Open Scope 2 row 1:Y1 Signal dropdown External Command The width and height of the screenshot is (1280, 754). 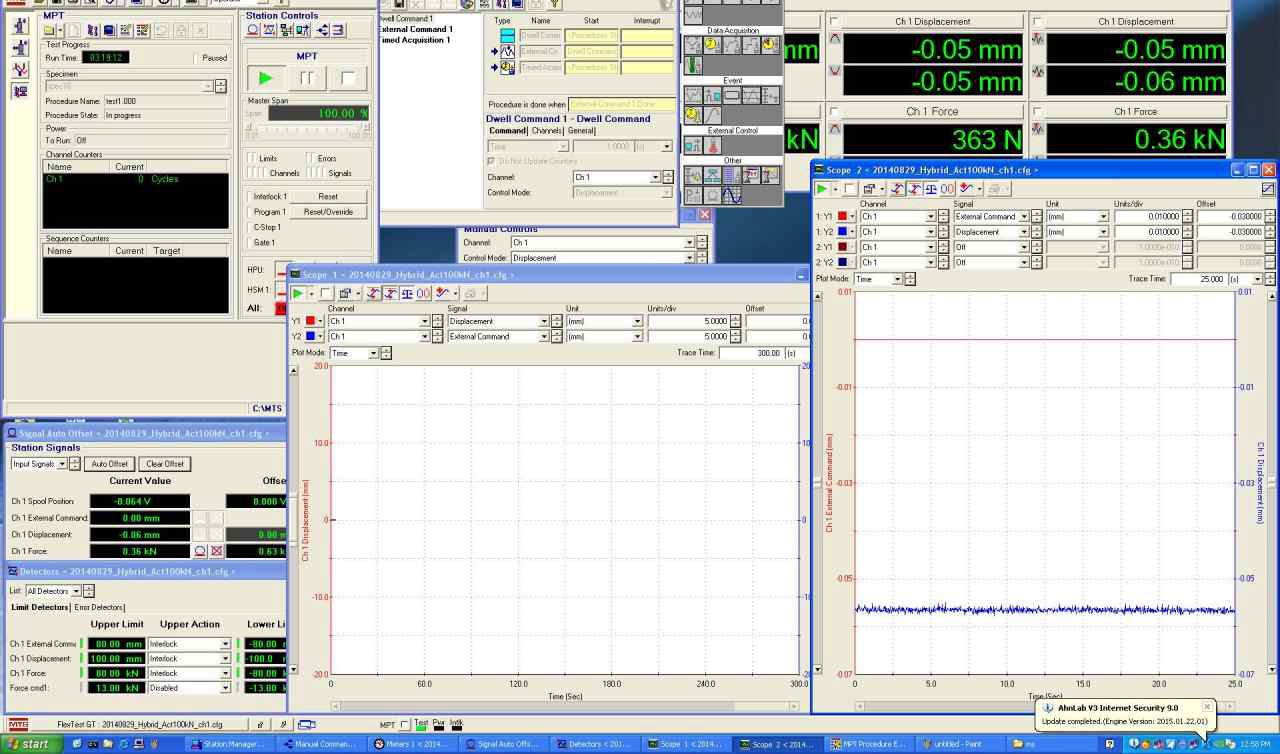[1023, 216]
